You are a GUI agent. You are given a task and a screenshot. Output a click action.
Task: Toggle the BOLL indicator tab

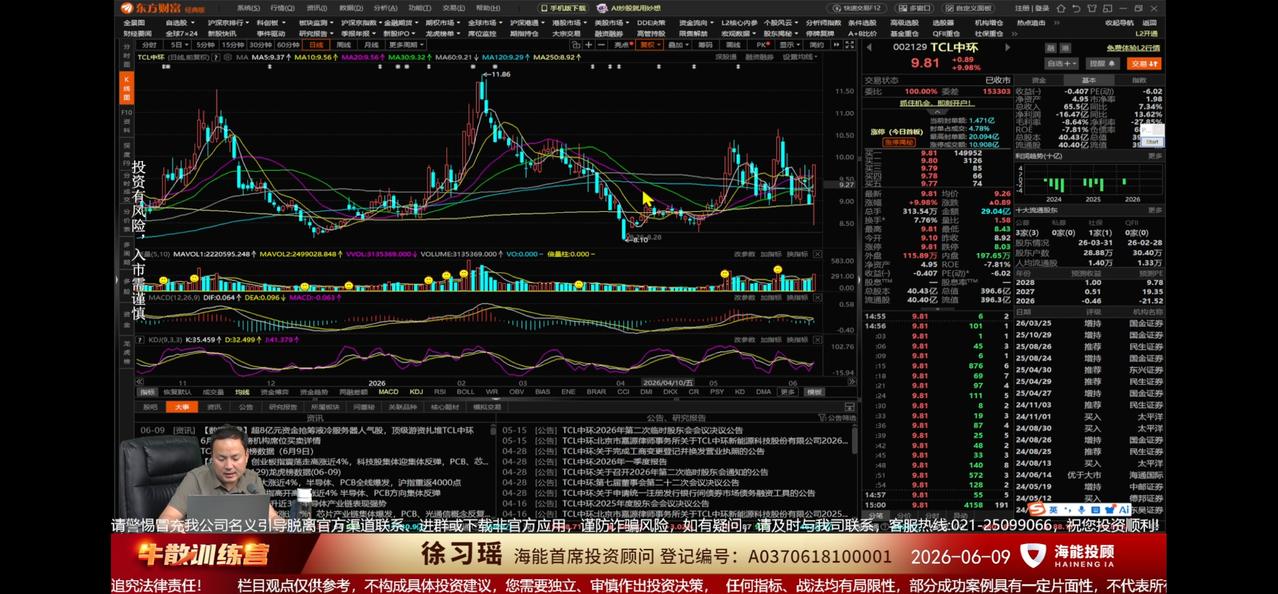click(466, 392)
